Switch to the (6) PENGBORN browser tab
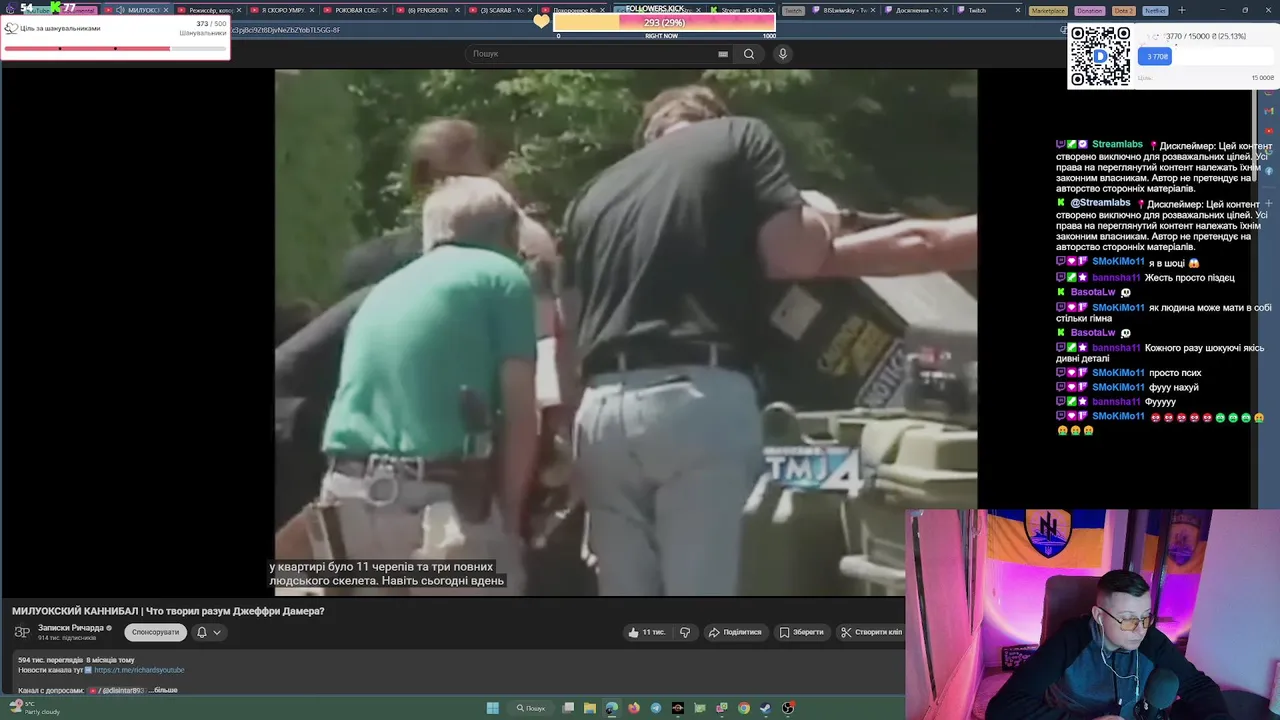The image size is (1280, 720). pyautogui.click(x=428, y=10)
